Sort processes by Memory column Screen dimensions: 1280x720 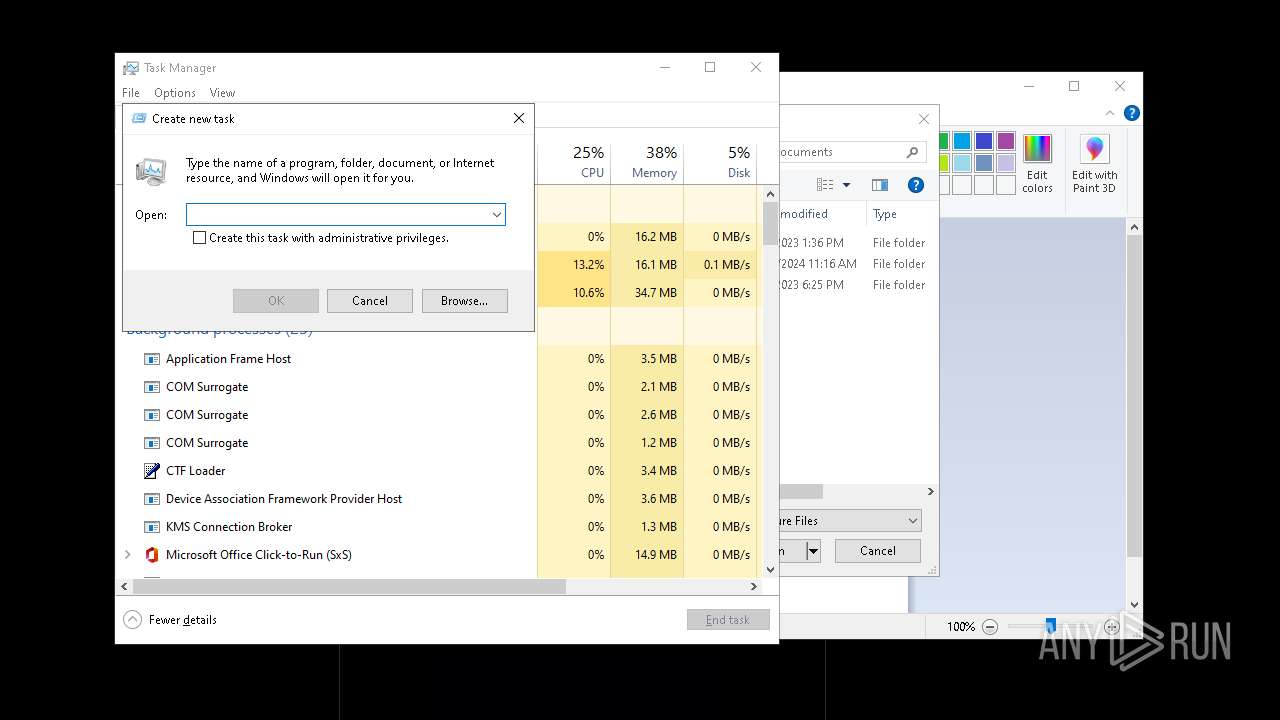[647, 162]
